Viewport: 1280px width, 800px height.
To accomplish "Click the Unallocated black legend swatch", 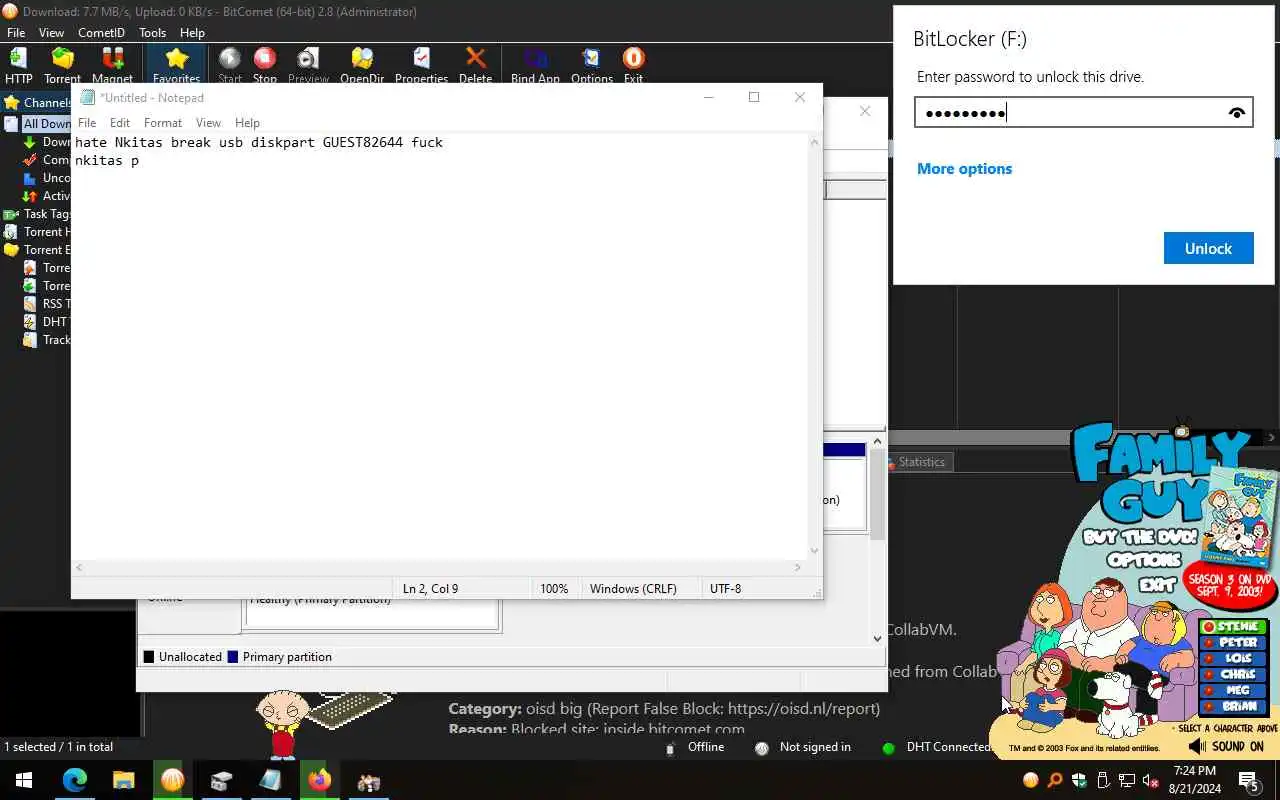I will 149,657.
